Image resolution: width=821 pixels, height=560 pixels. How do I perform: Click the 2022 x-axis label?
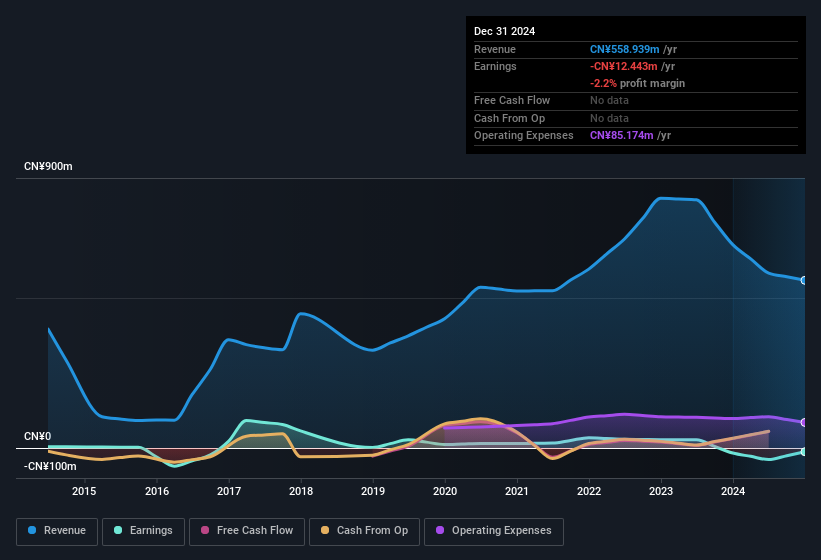point(589,491)
